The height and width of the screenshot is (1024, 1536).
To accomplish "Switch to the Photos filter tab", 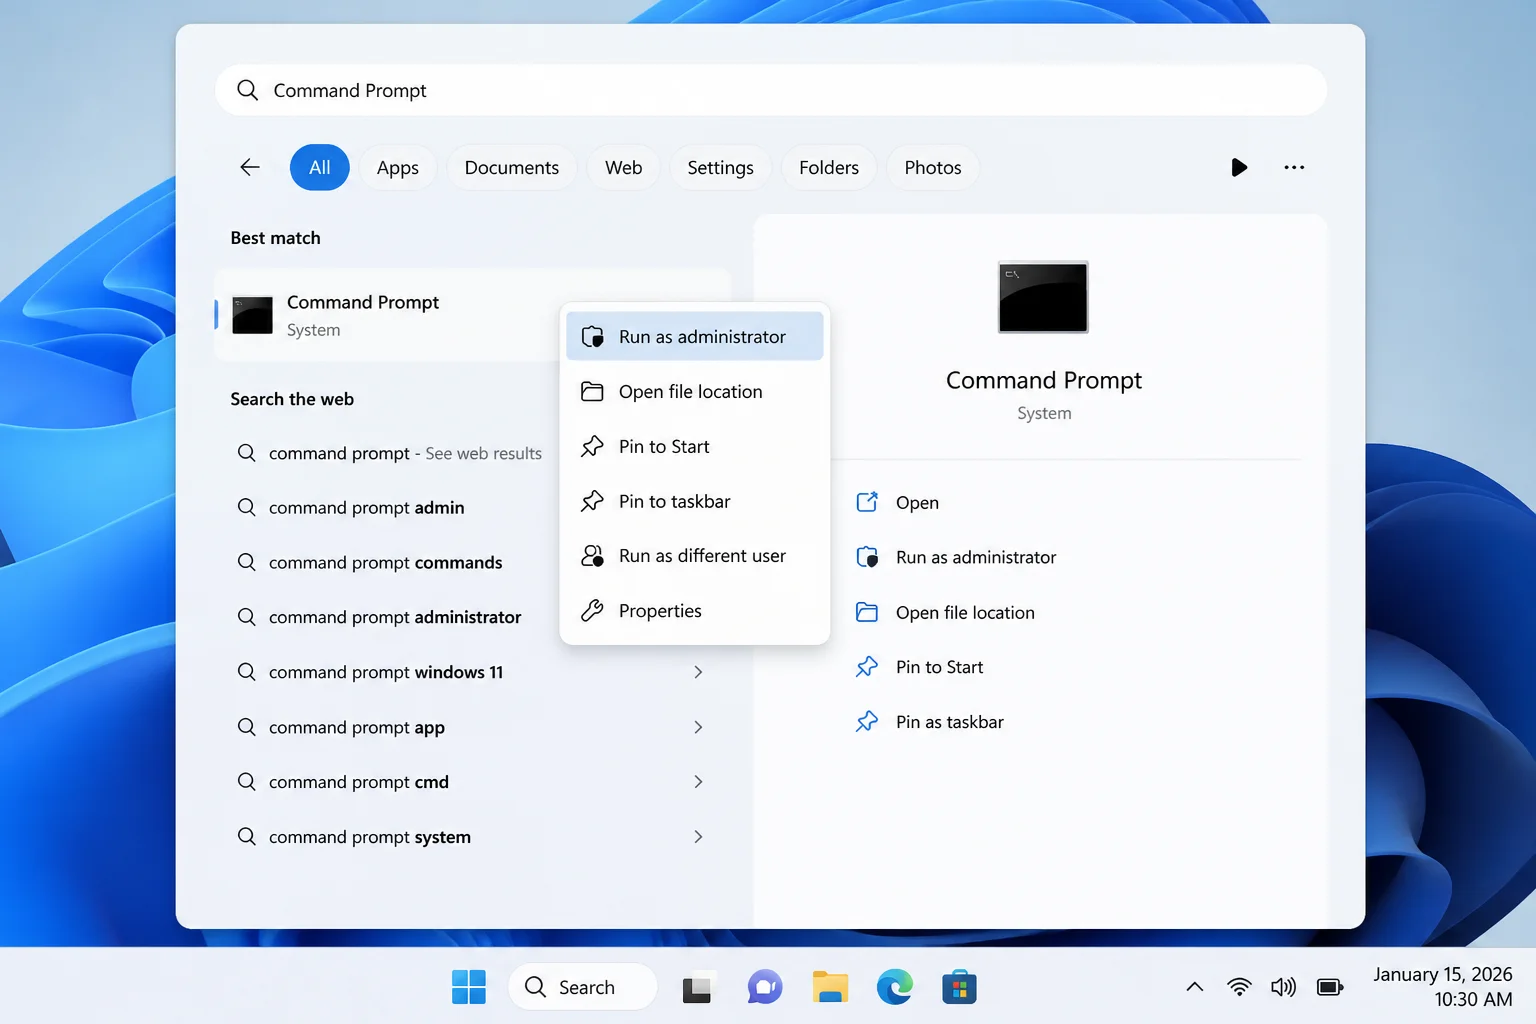I will (x=933, y=167).
